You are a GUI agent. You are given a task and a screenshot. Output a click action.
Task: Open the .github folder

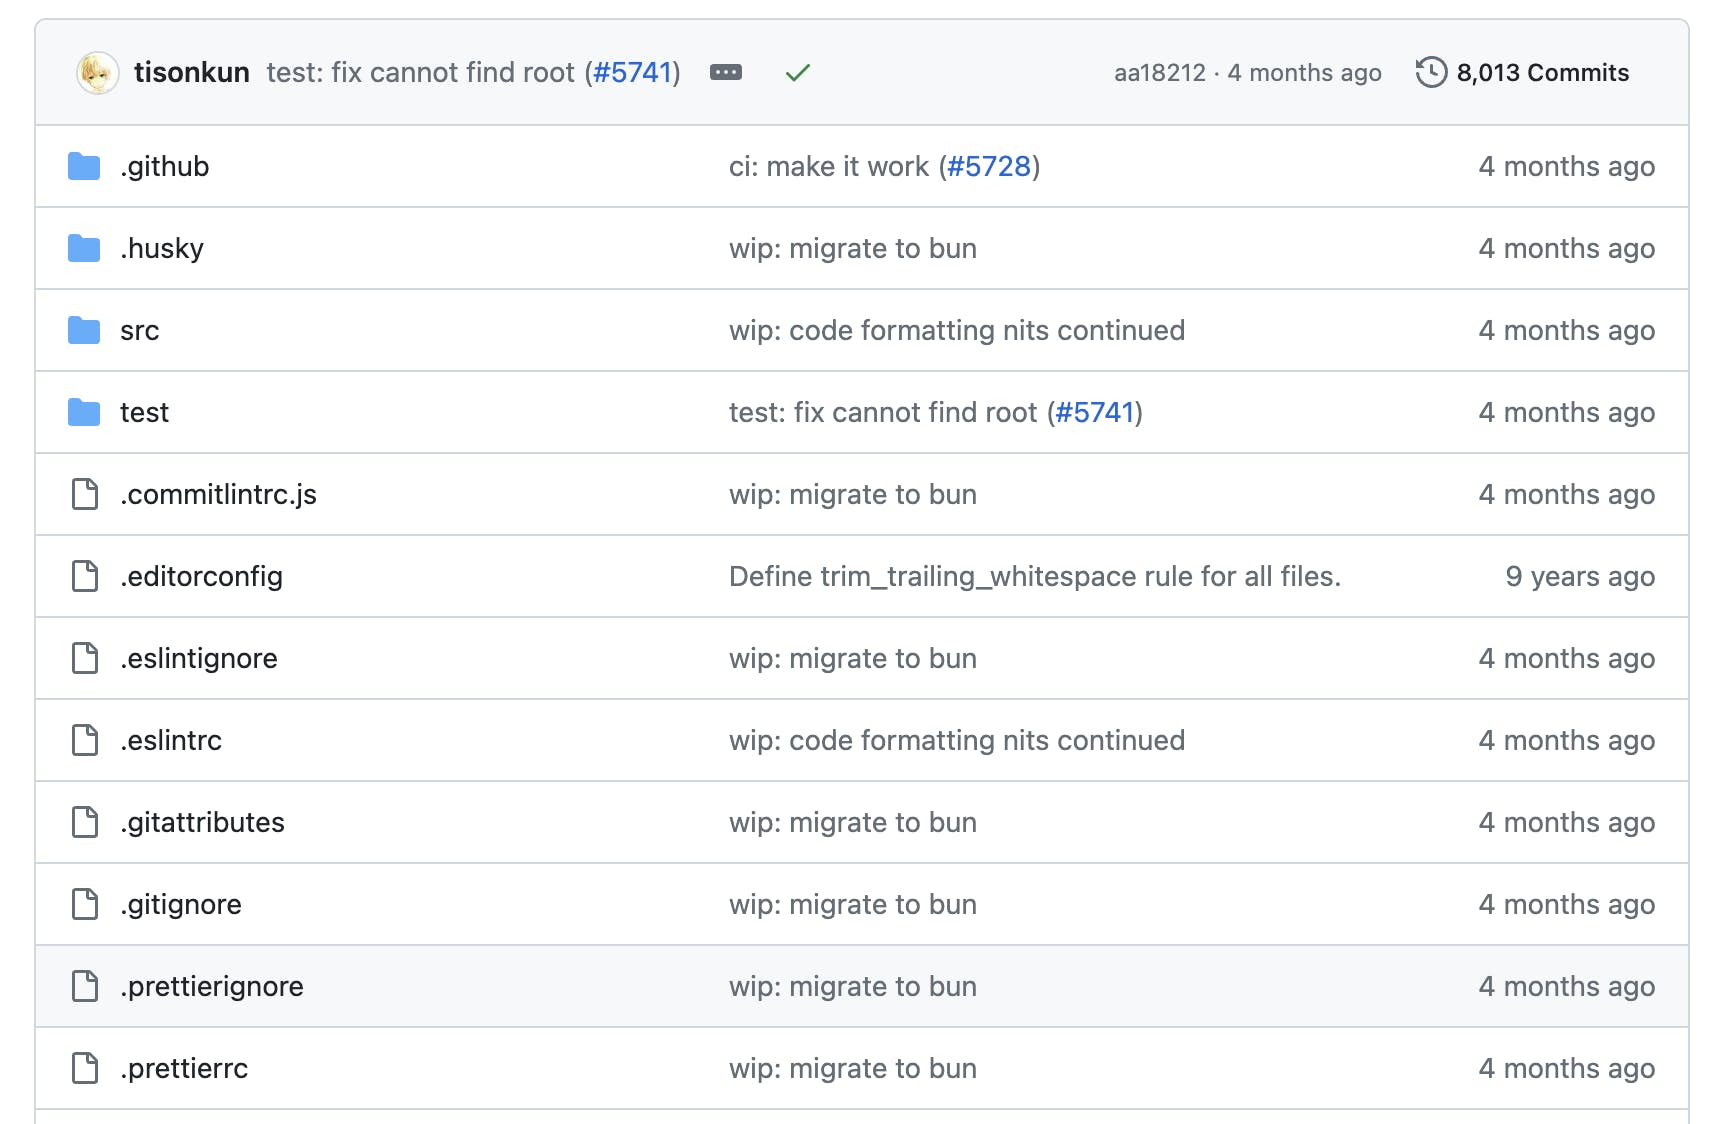point(165,166)
